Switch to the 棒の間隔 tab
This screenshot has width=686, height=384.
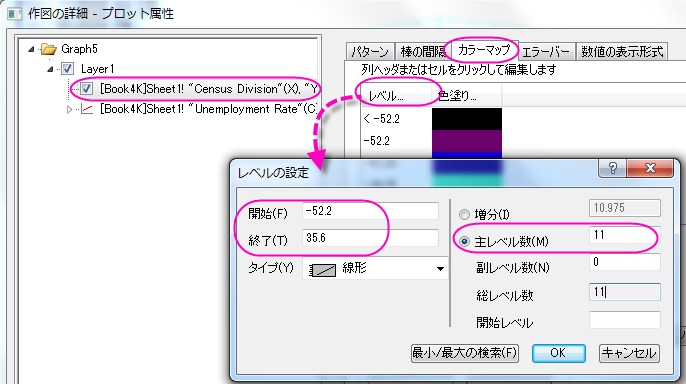click(422, 52)
